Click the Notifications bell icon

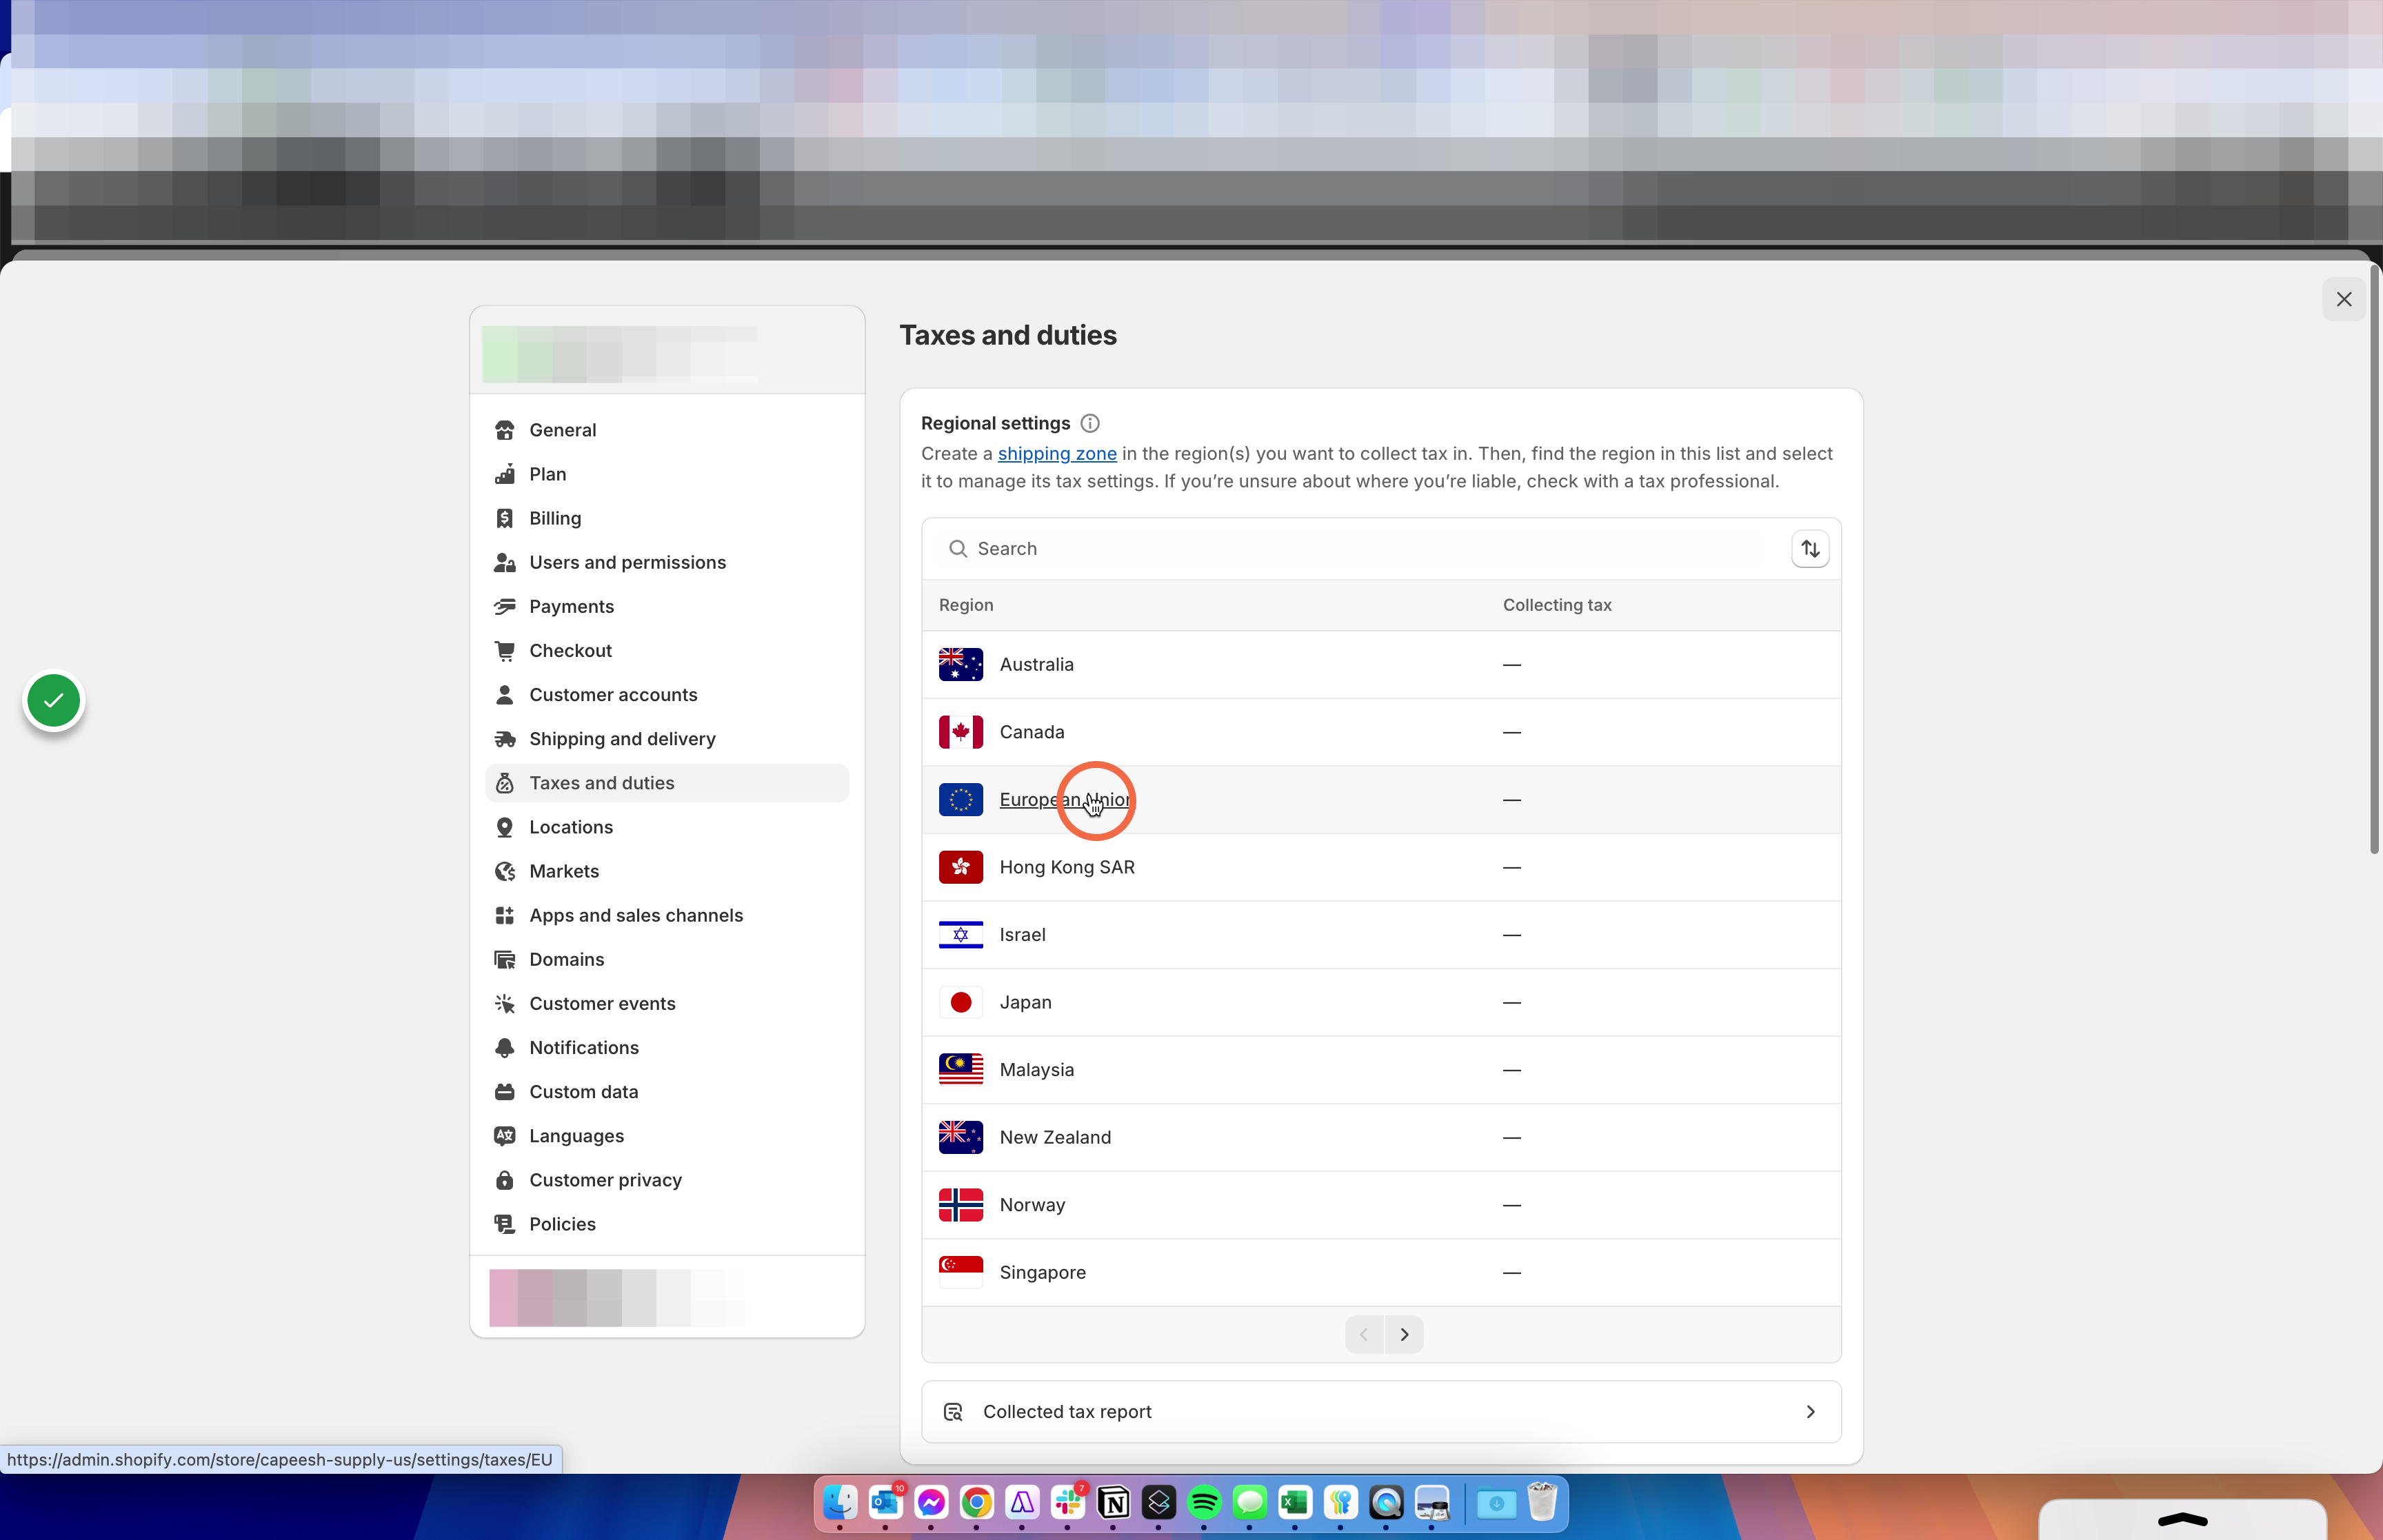point(505,1048)
